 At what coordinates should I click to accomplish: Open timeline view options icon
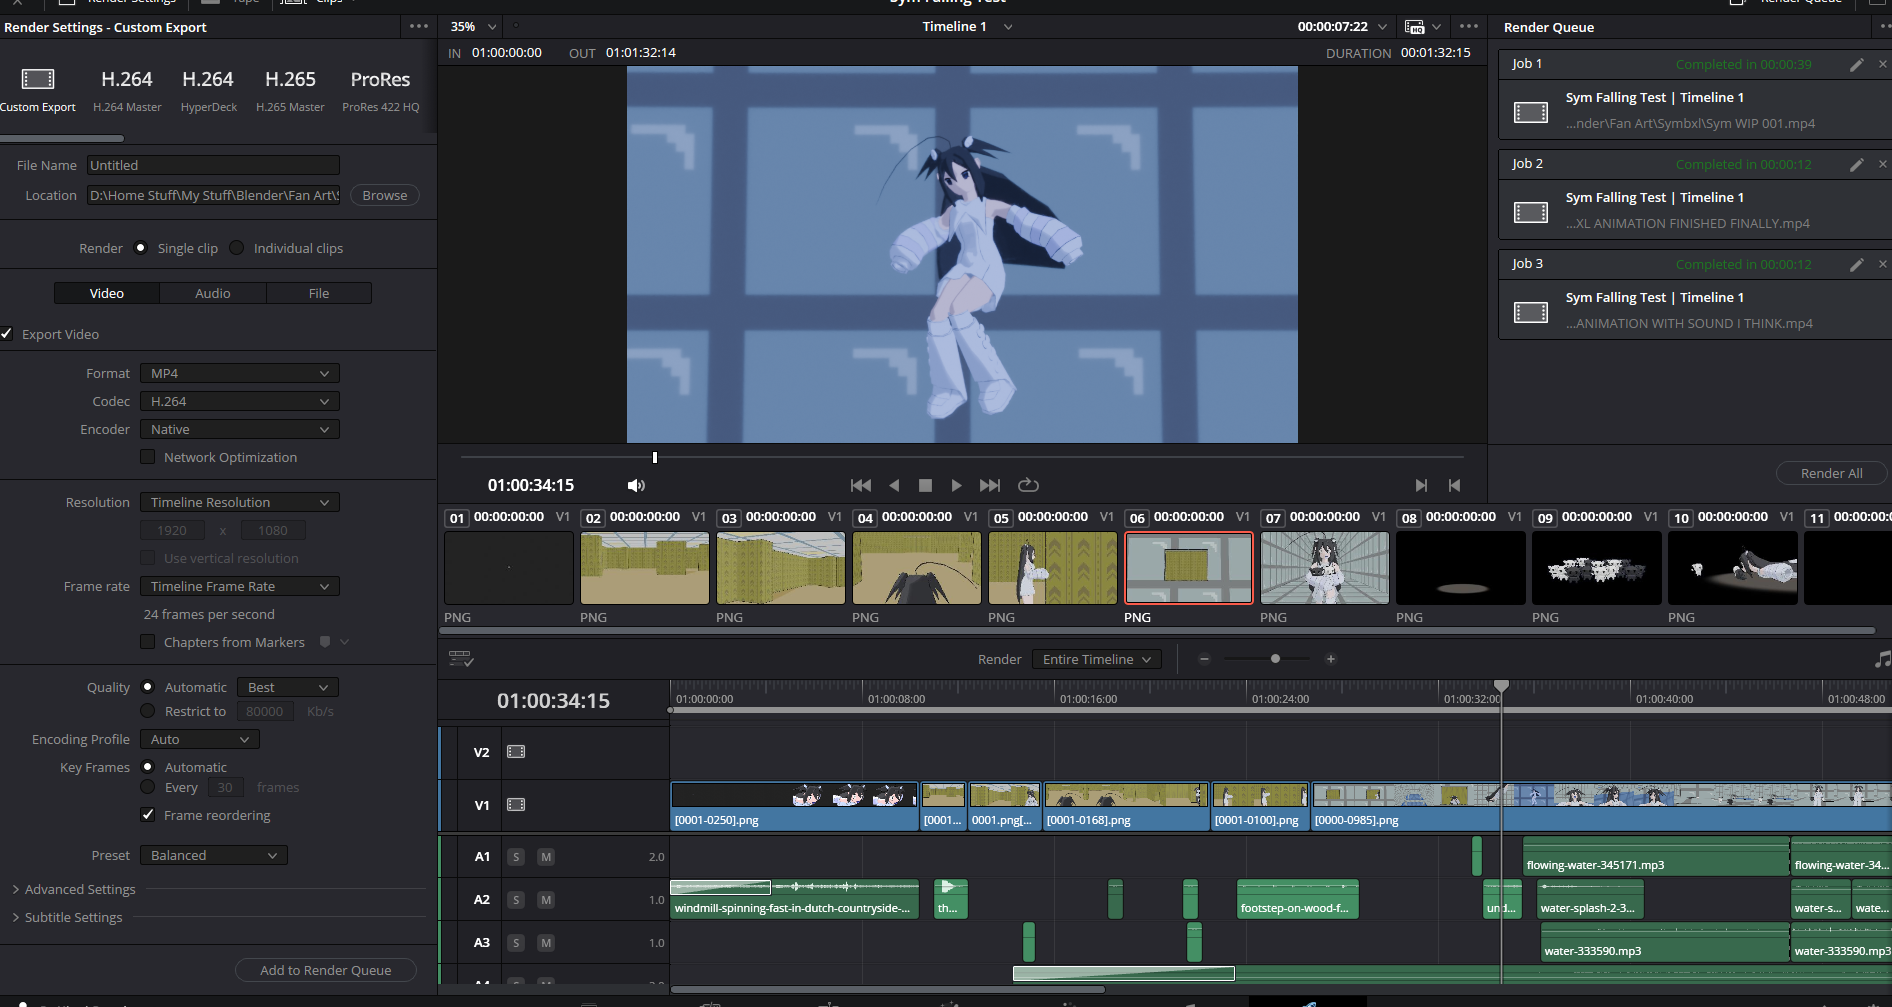click(x=461, y=659)
